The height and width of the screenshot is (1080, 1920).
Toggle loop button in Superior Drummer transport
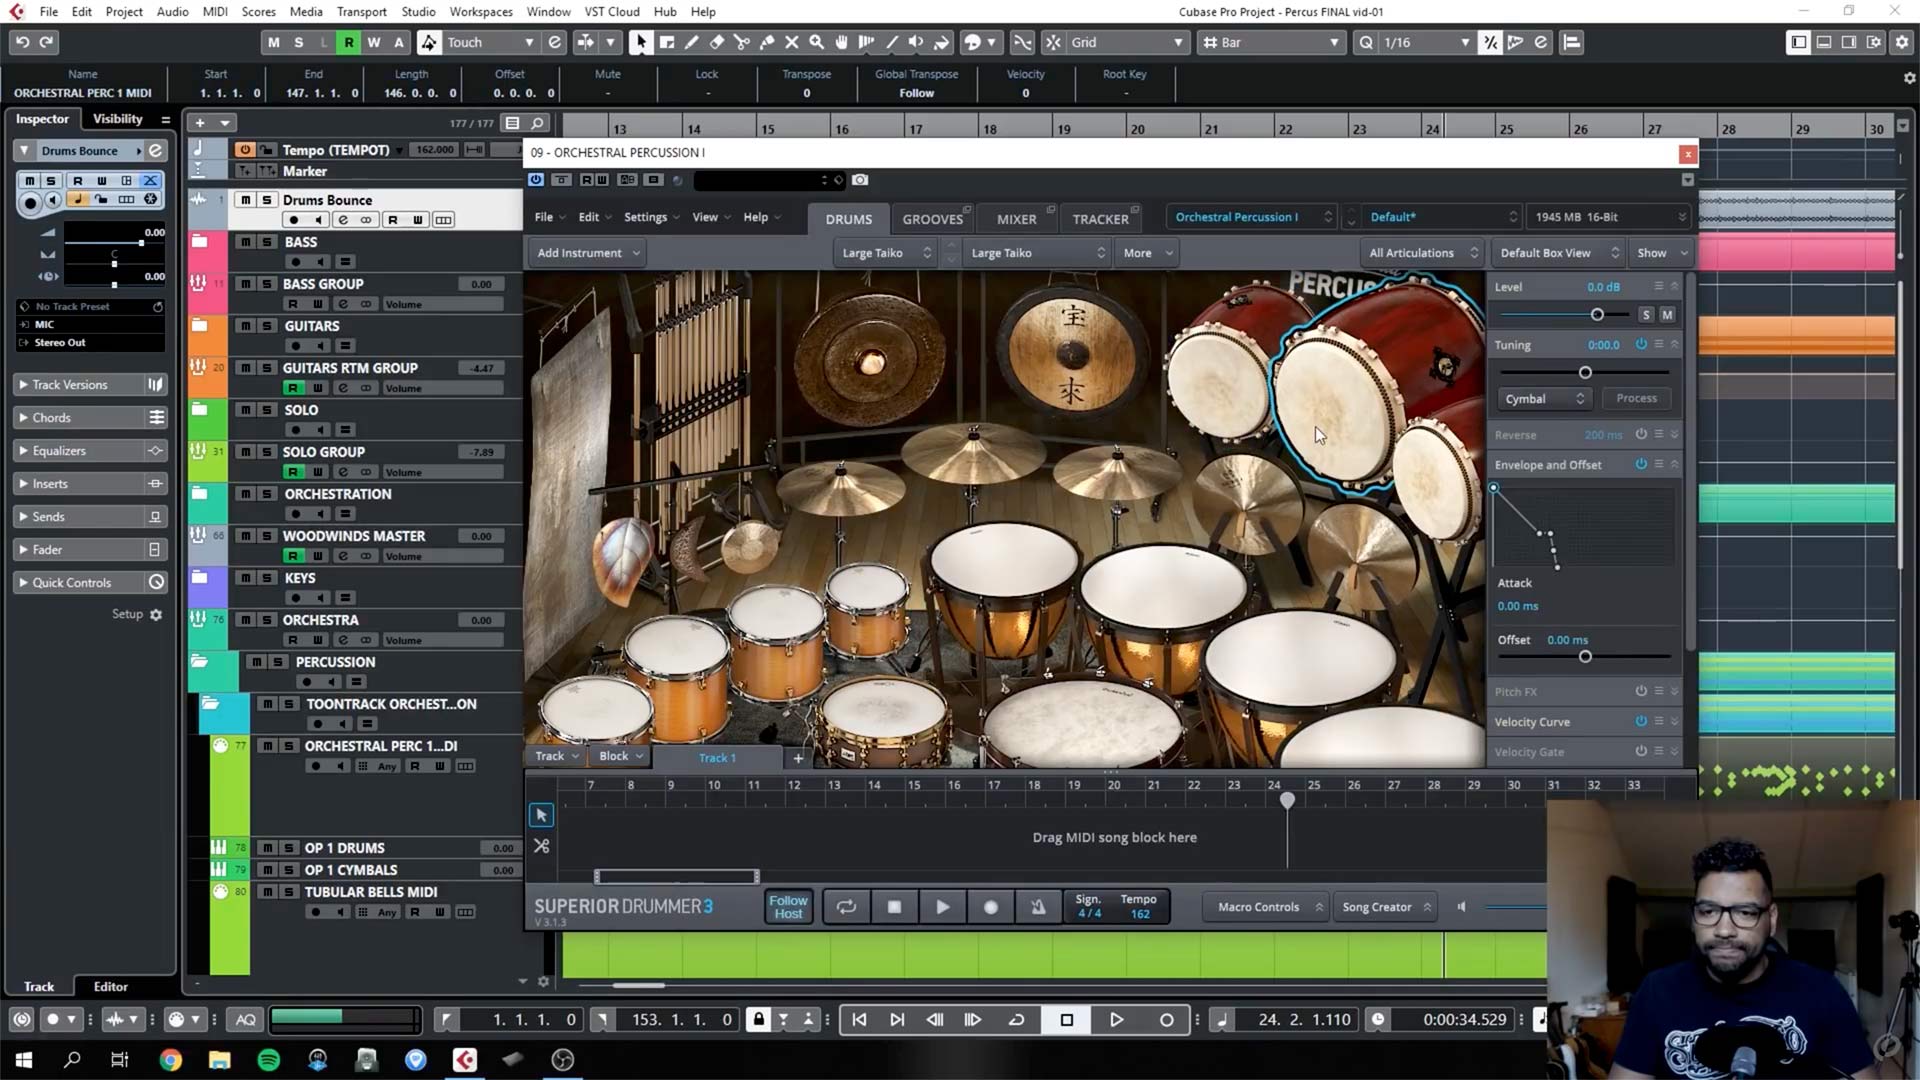click(x=846, y=907)
